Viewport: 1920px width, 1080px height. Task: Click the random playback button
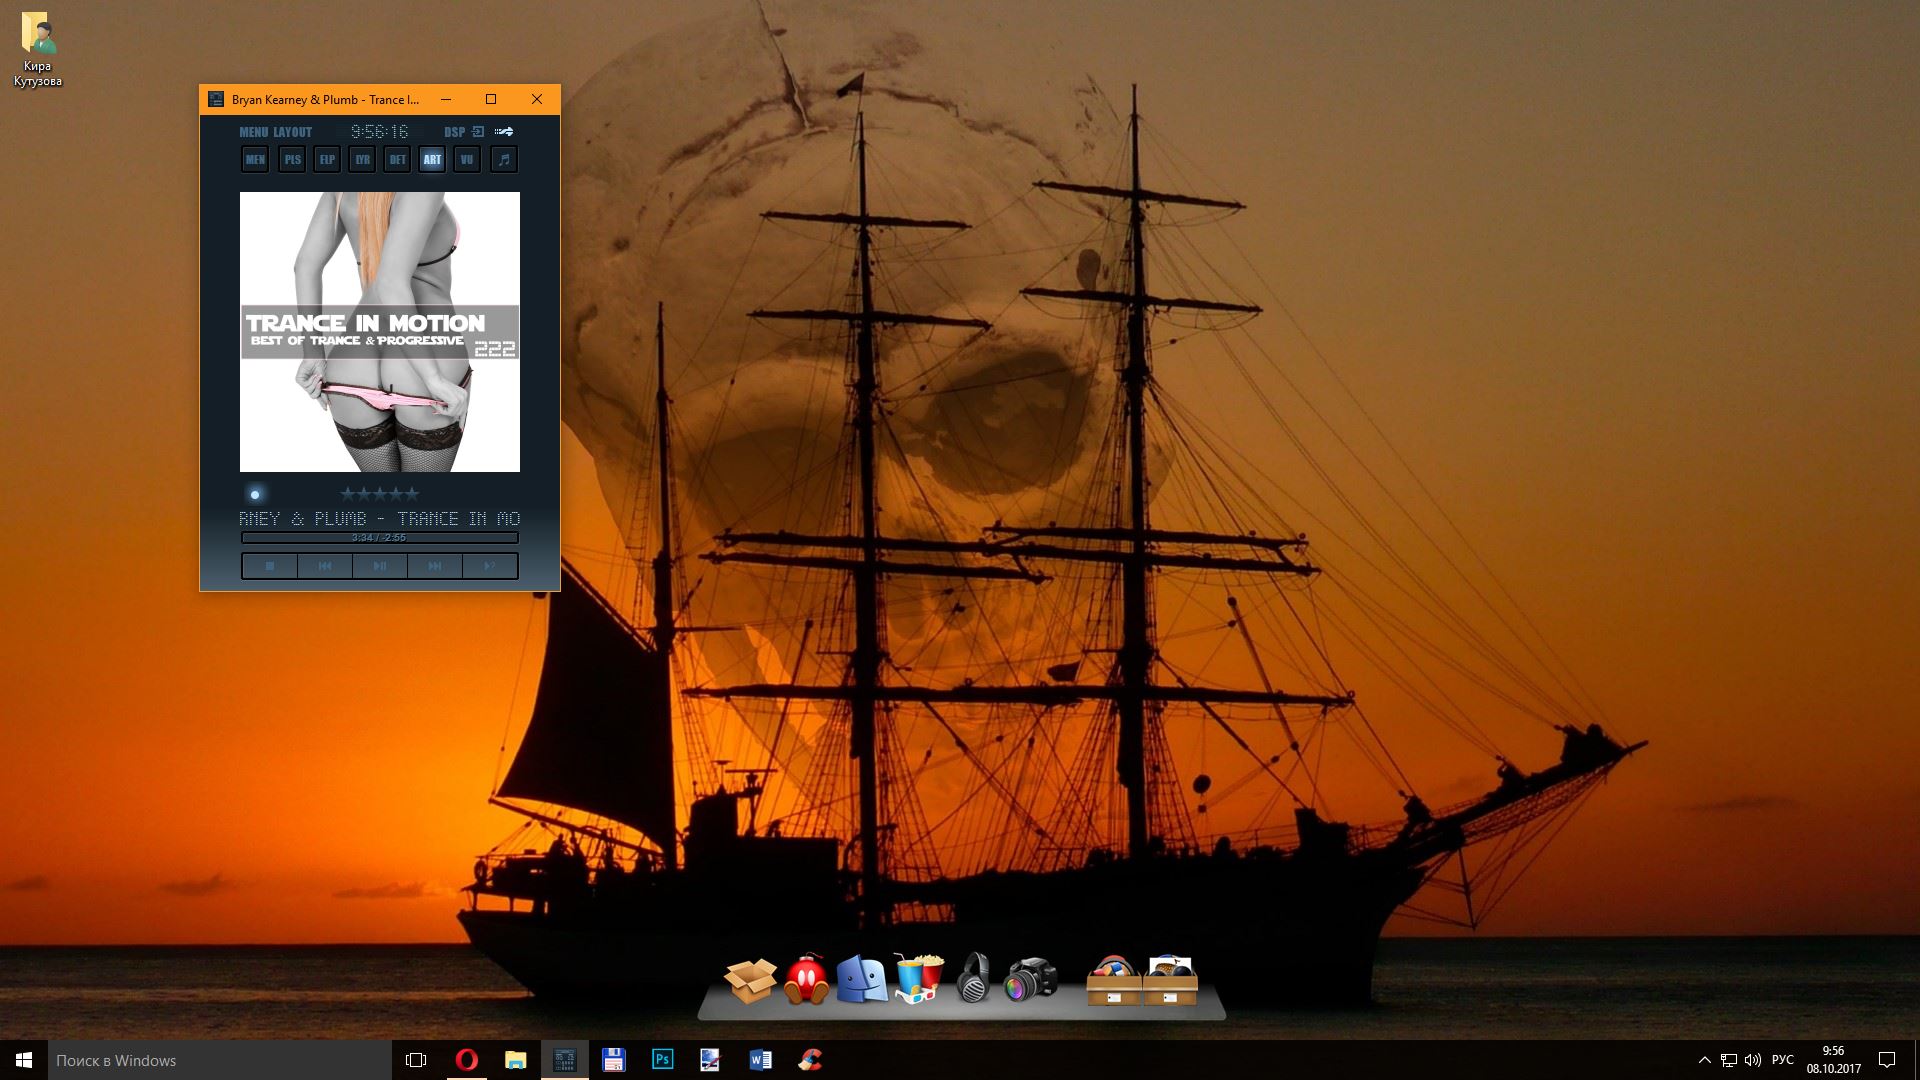[490, 566]
